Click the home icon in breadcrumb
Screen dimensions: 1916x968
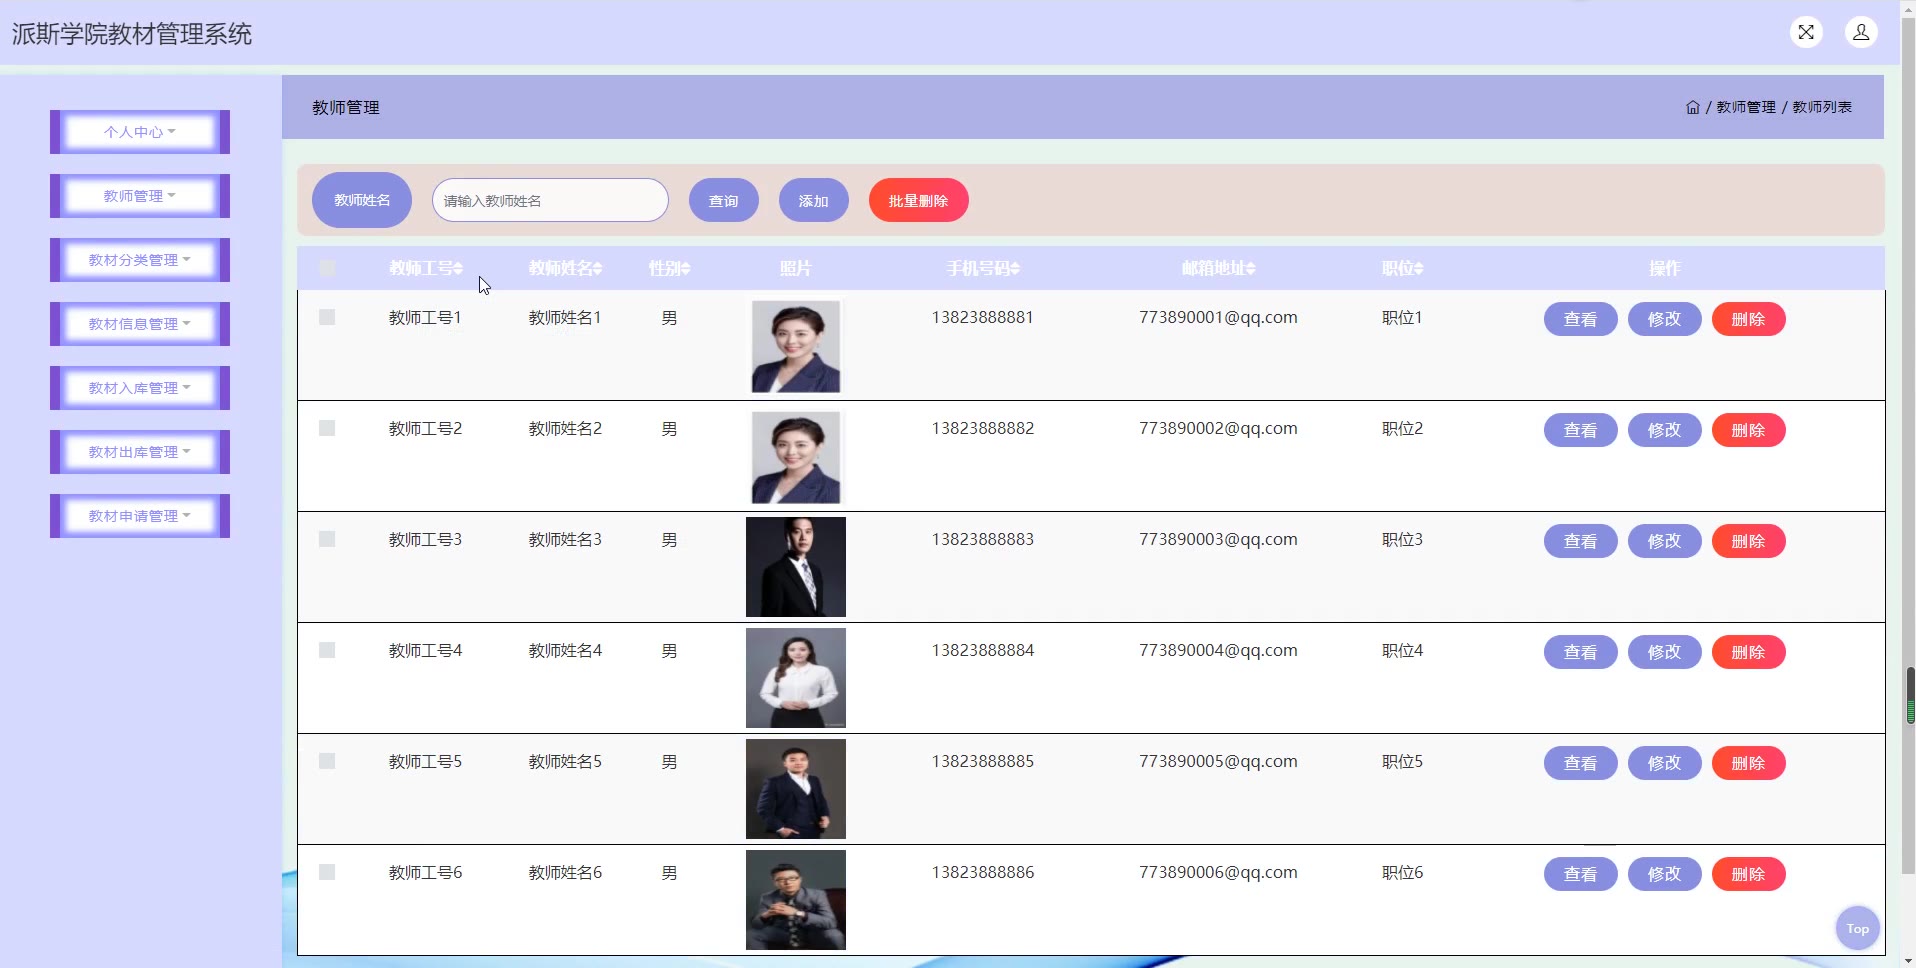pos(1692,107)
